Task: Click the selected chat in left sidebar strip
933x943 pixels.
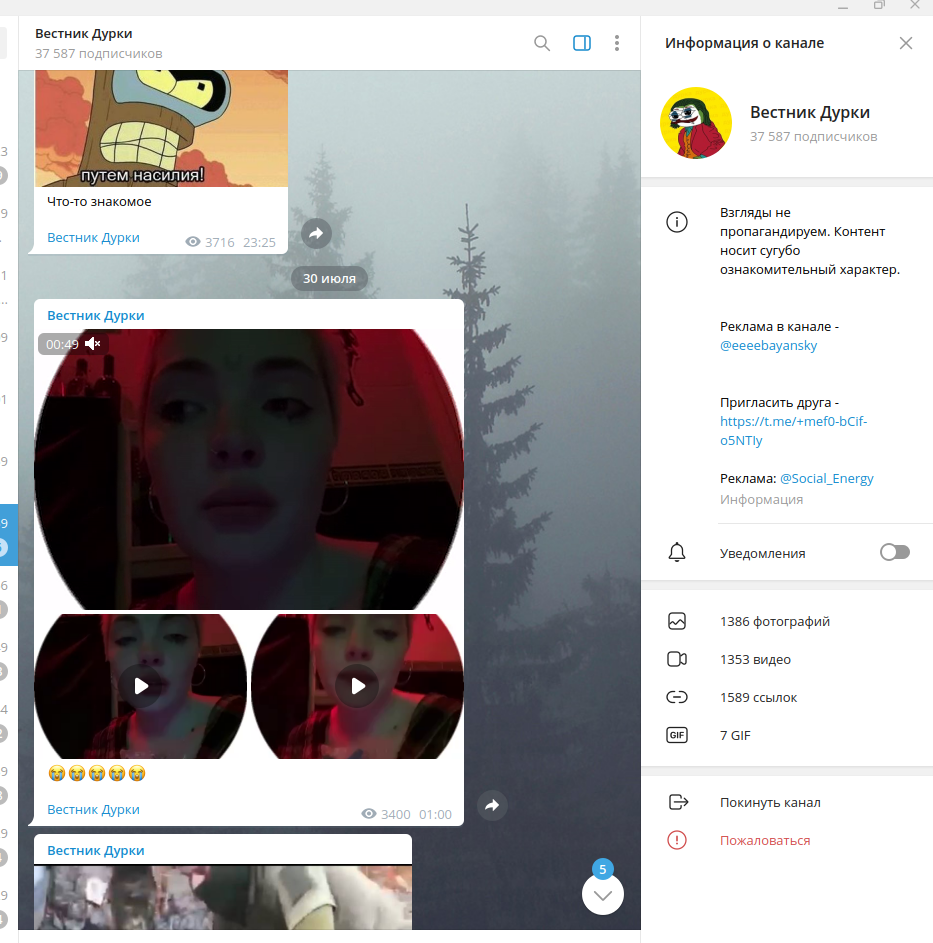Action: coord(8,535)
